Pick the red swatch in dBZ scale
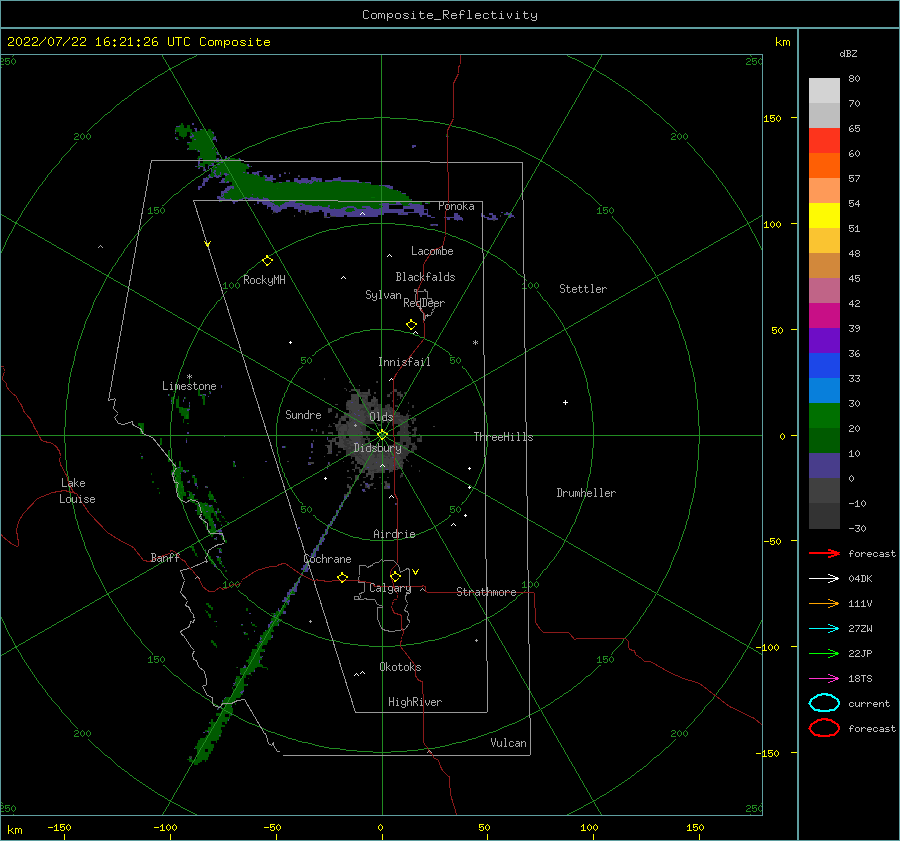Viewport: 900px width, 841px height. [x=824, y=141]
